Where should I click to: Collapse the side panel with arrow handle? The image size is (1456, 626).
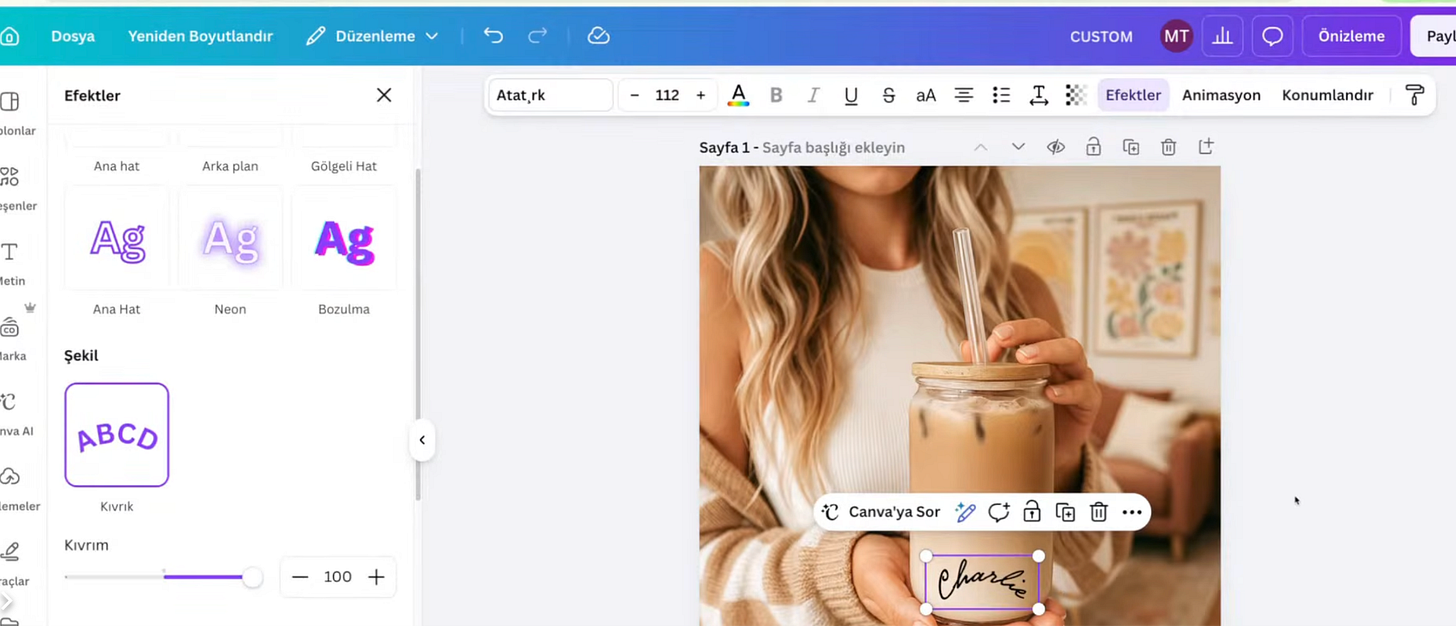422,440
